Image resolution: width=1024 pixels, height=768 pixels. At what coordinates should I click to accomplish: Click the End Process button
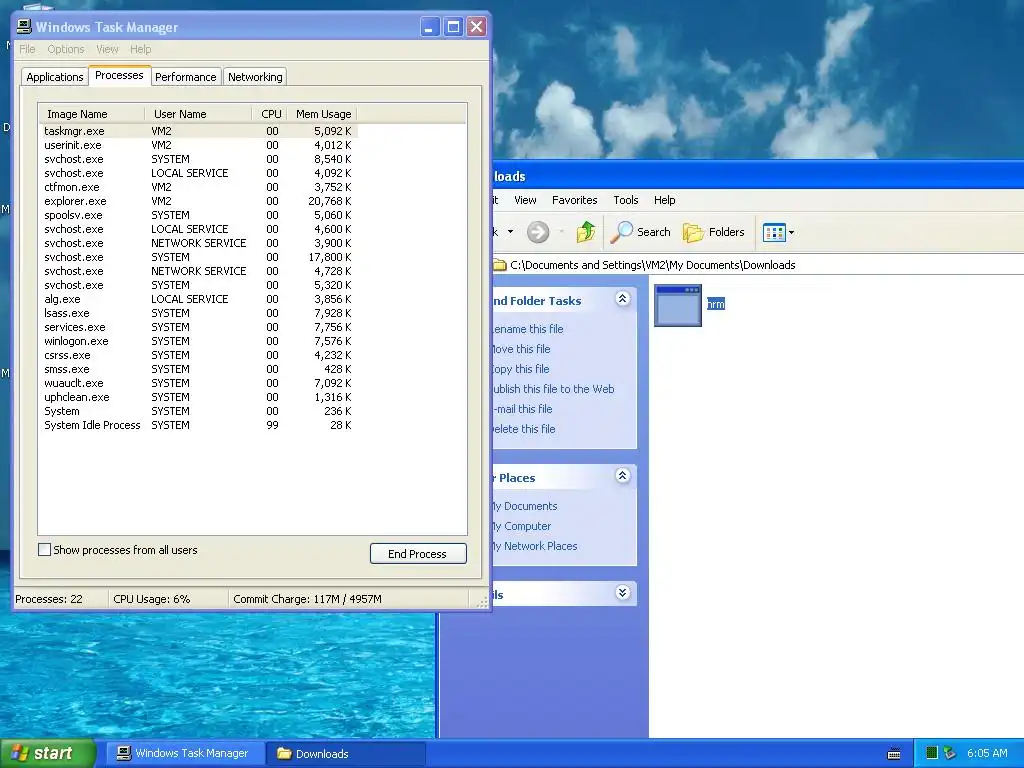(x=418, y=553)
